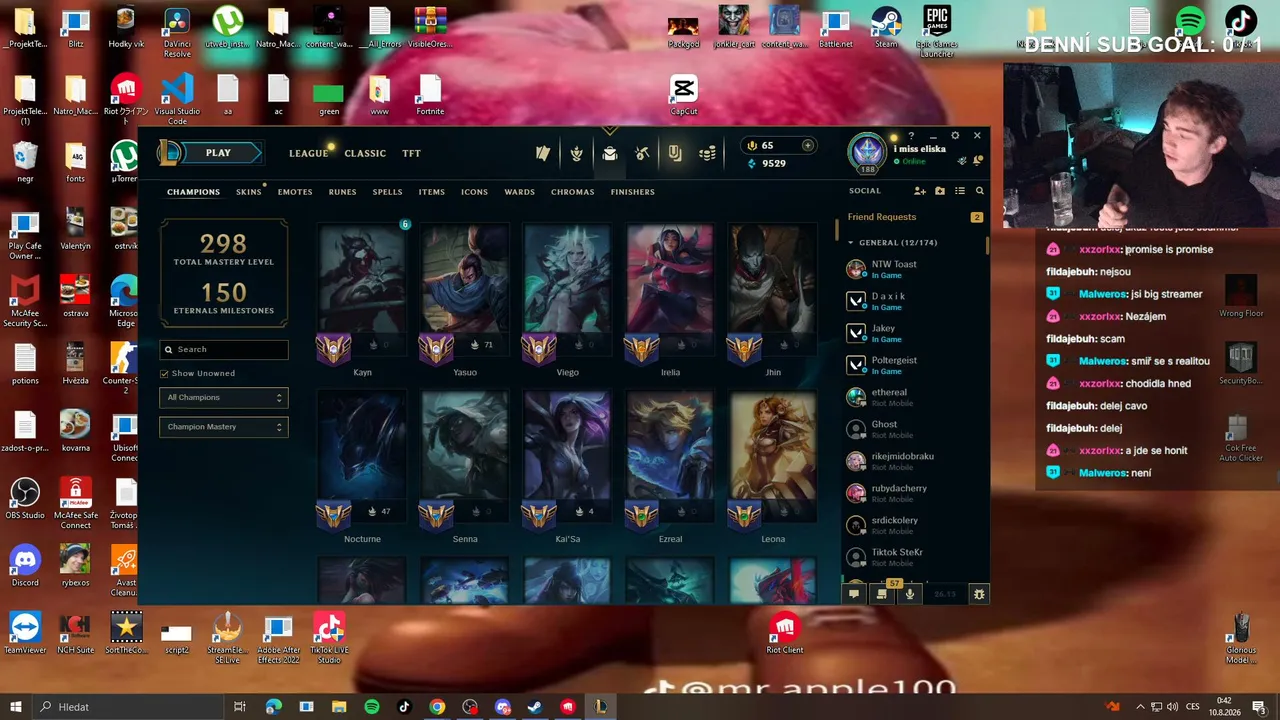The height and width of the screenshot is (720, 1280).
Task: Open the League nav item
Action: (309, 153)
